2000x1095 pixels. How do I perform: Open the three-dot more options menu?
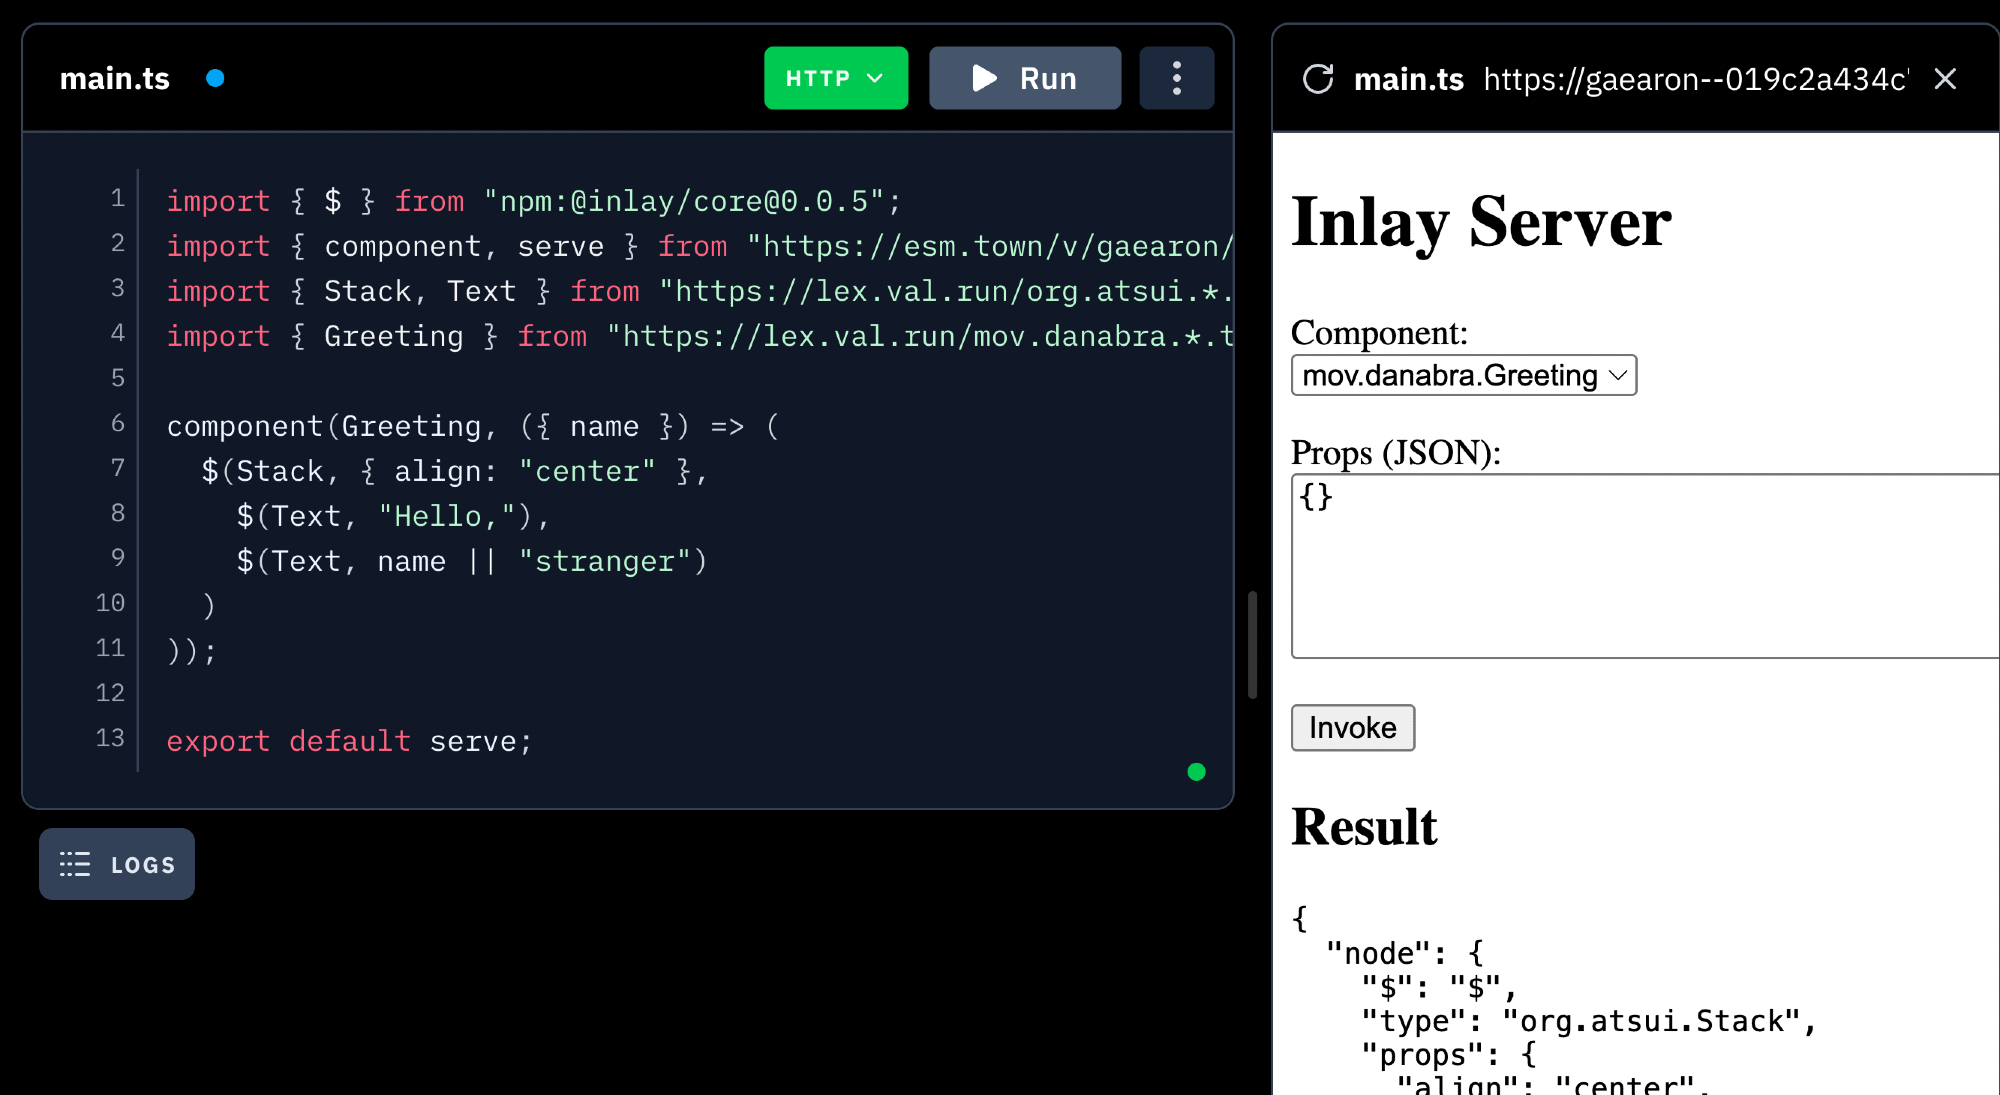tap(1176, 78)
